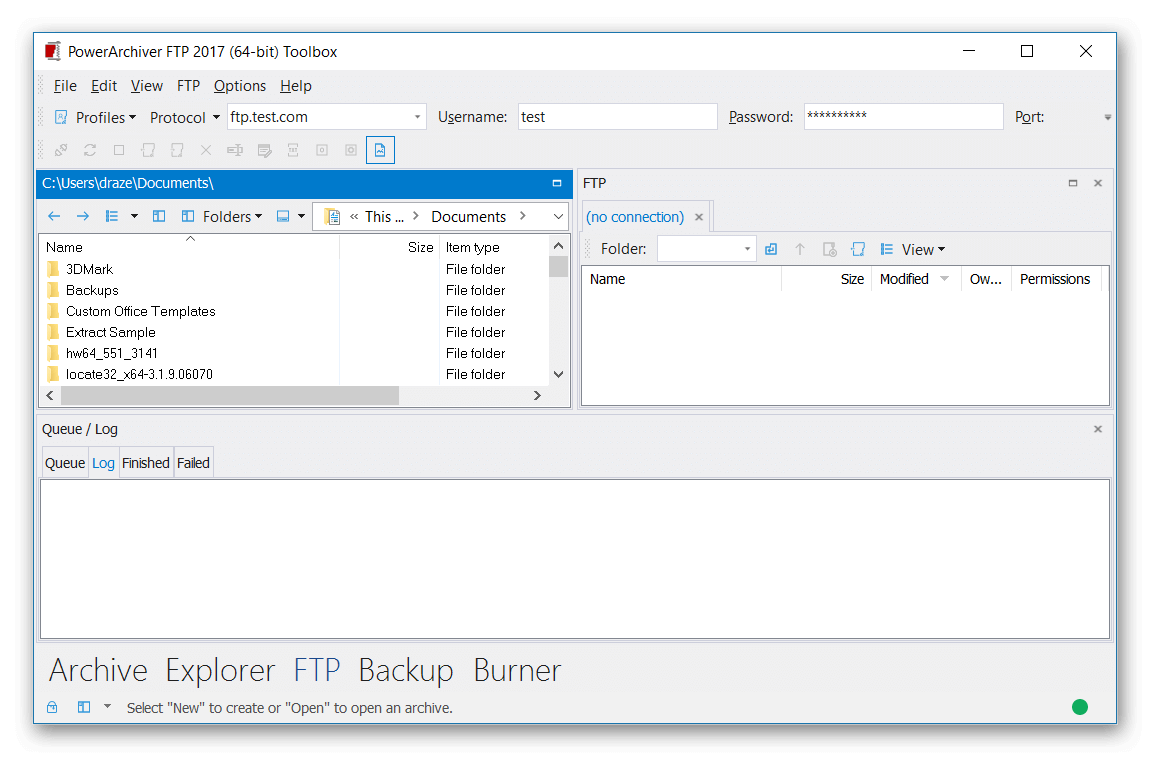
Task: Click the blue bookmark icon left of View
Action: (857, 249)
